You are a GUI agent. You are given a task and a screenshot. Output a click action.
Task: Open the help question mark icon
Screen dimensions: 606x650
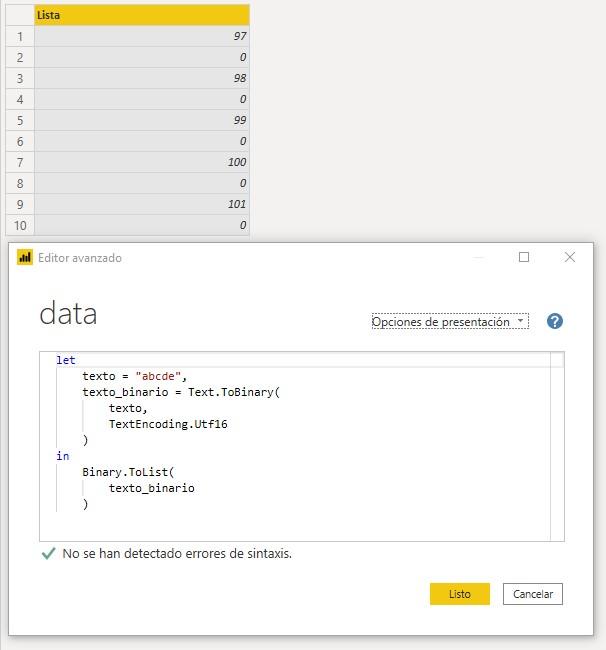tap(555, 321)
